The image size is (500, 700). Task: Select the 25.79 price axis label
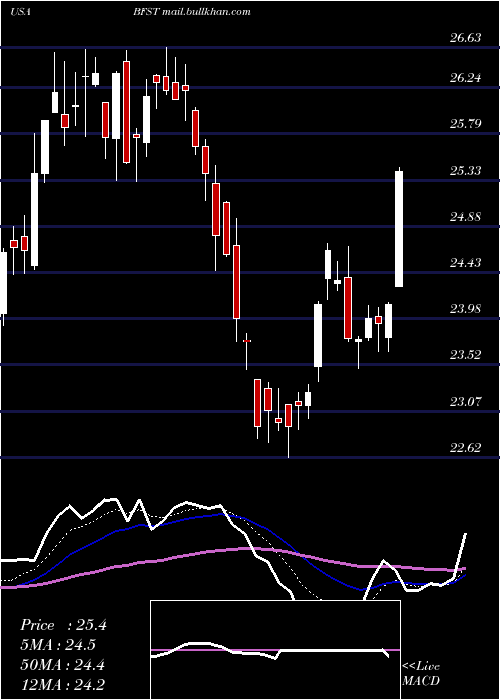[466, 124]
